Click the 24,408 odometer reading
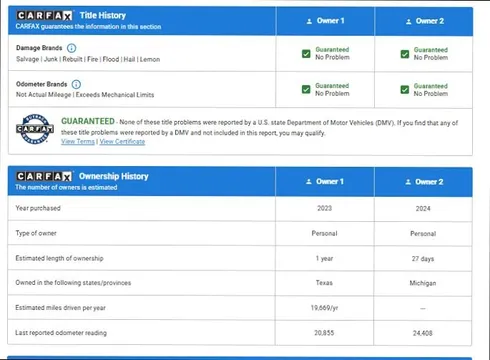The width and height of the screenshot is (490, 360). tap(423, 333)
